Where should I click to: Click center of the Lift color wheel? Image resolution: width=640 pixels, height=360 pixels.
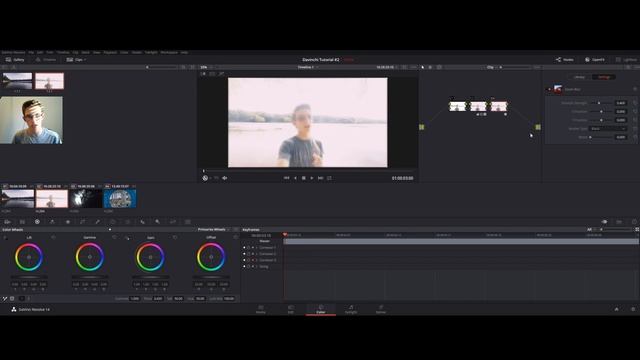pos(29,257)
